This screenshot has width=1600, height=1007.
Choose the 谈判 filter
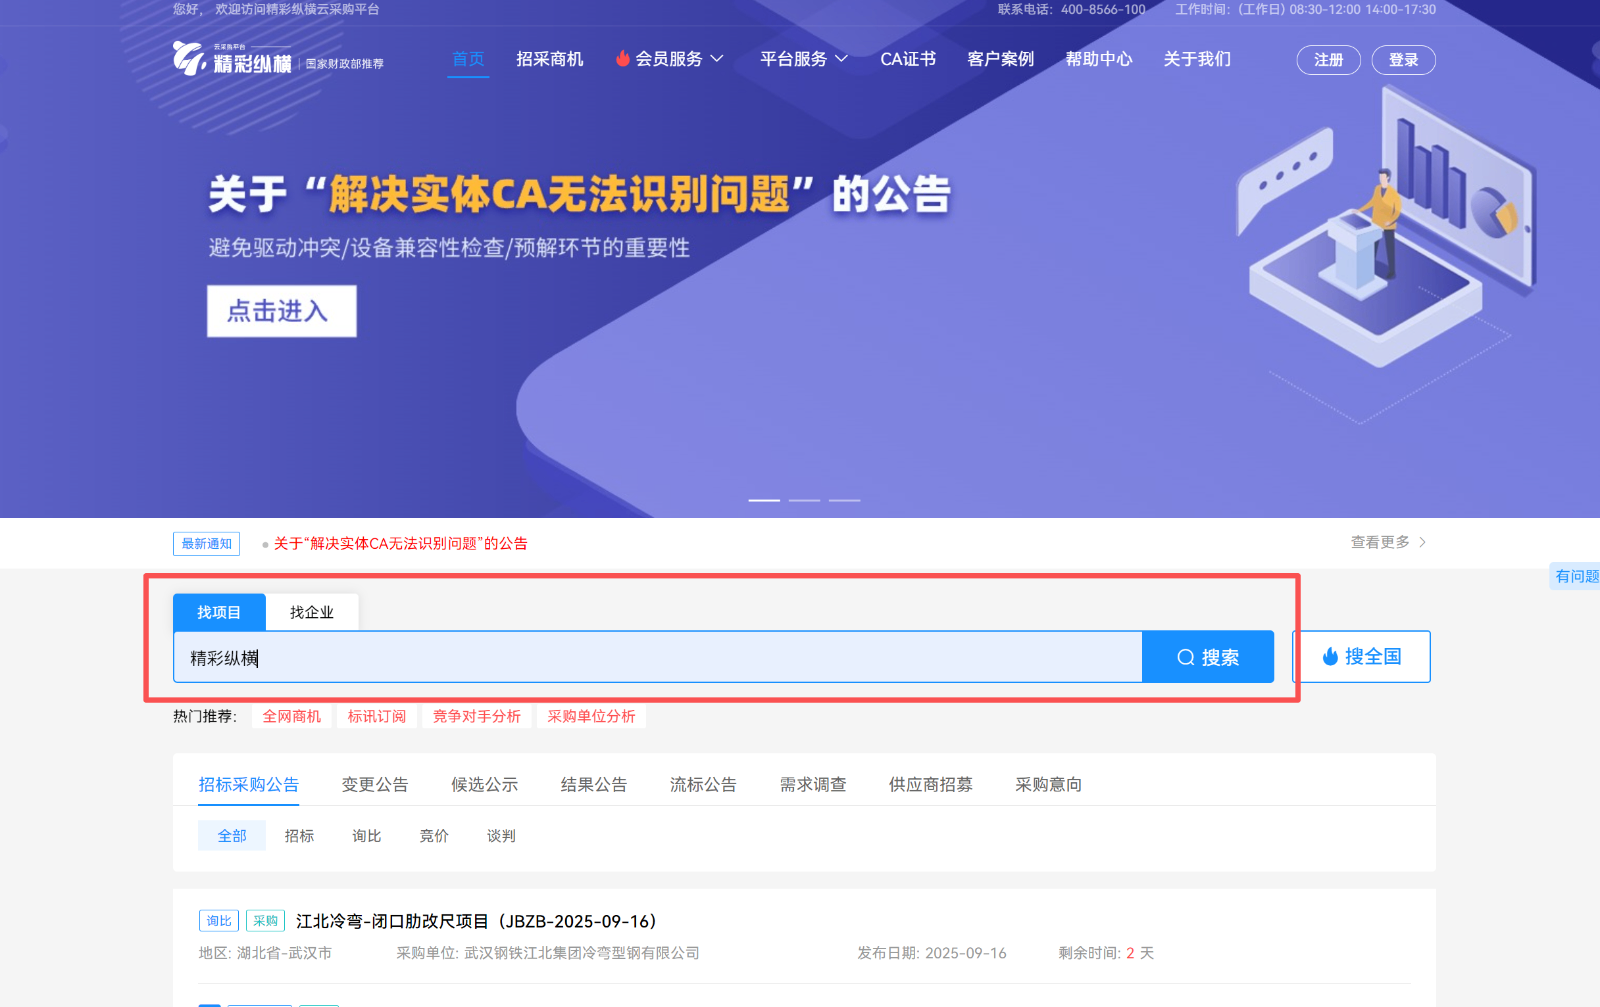click(501, 836)
